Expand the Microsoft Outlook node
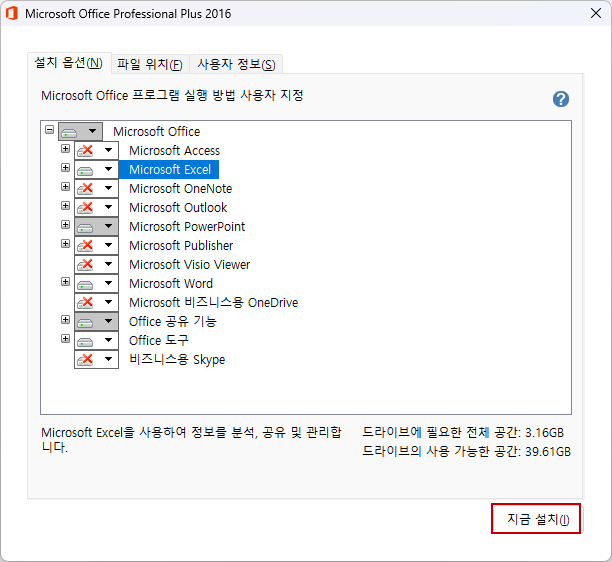Viewport: 612px width, 562px height. pyautogui.click(x=66, y=205)
